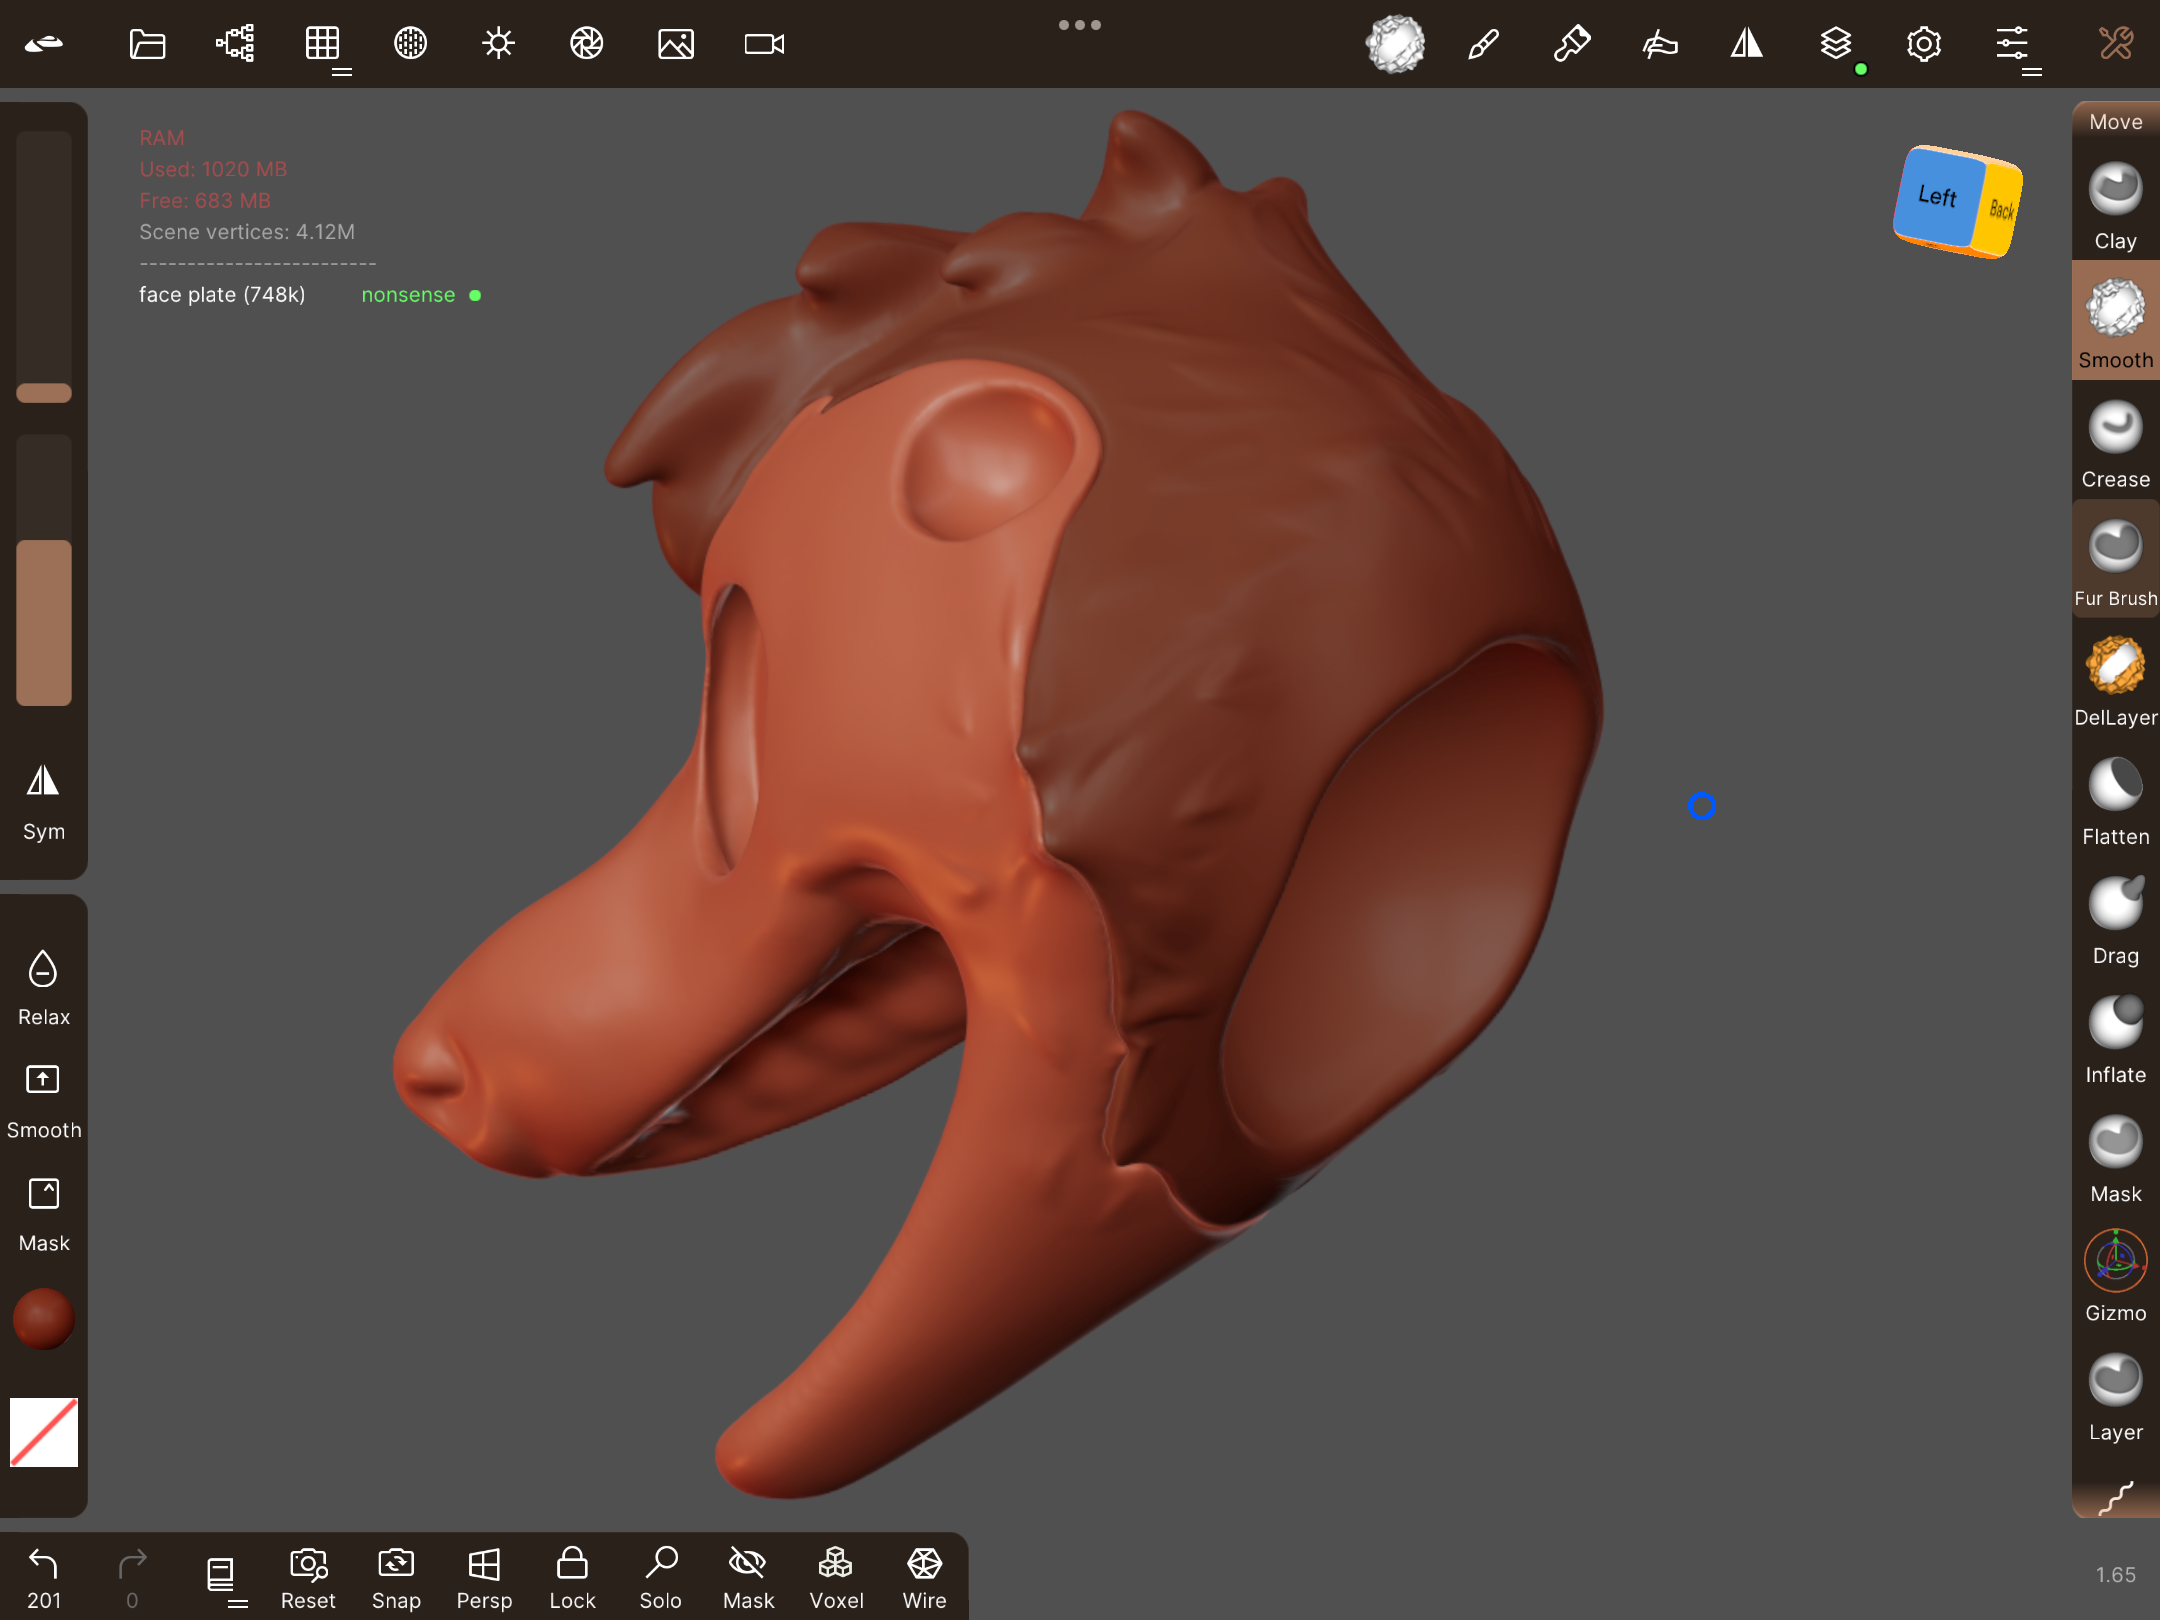Open the Post Process aperture icon

pos(586,44)
